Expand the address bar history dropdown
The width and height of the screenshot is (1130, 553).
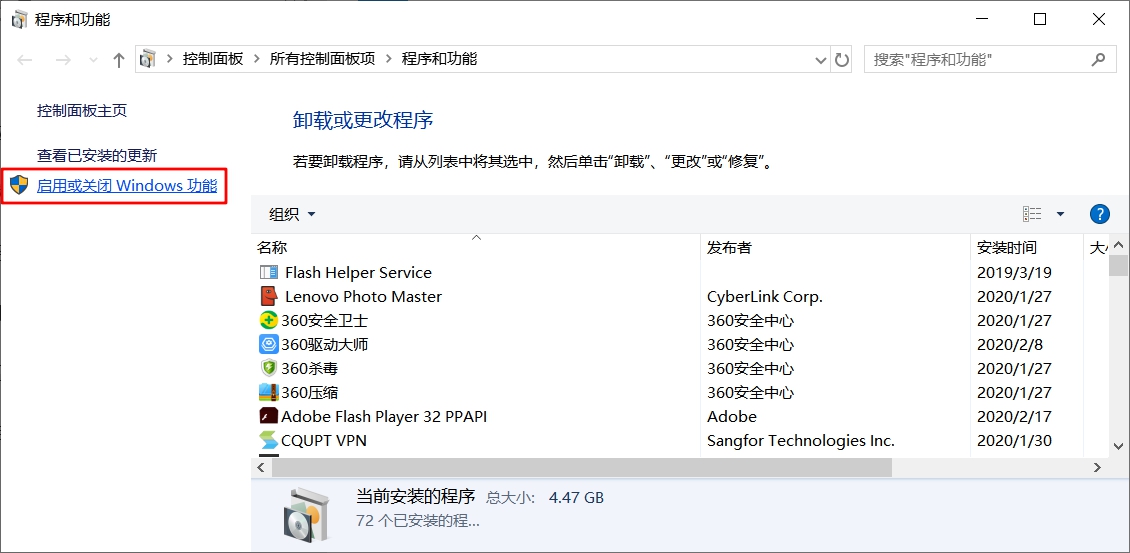click(820, 60)
